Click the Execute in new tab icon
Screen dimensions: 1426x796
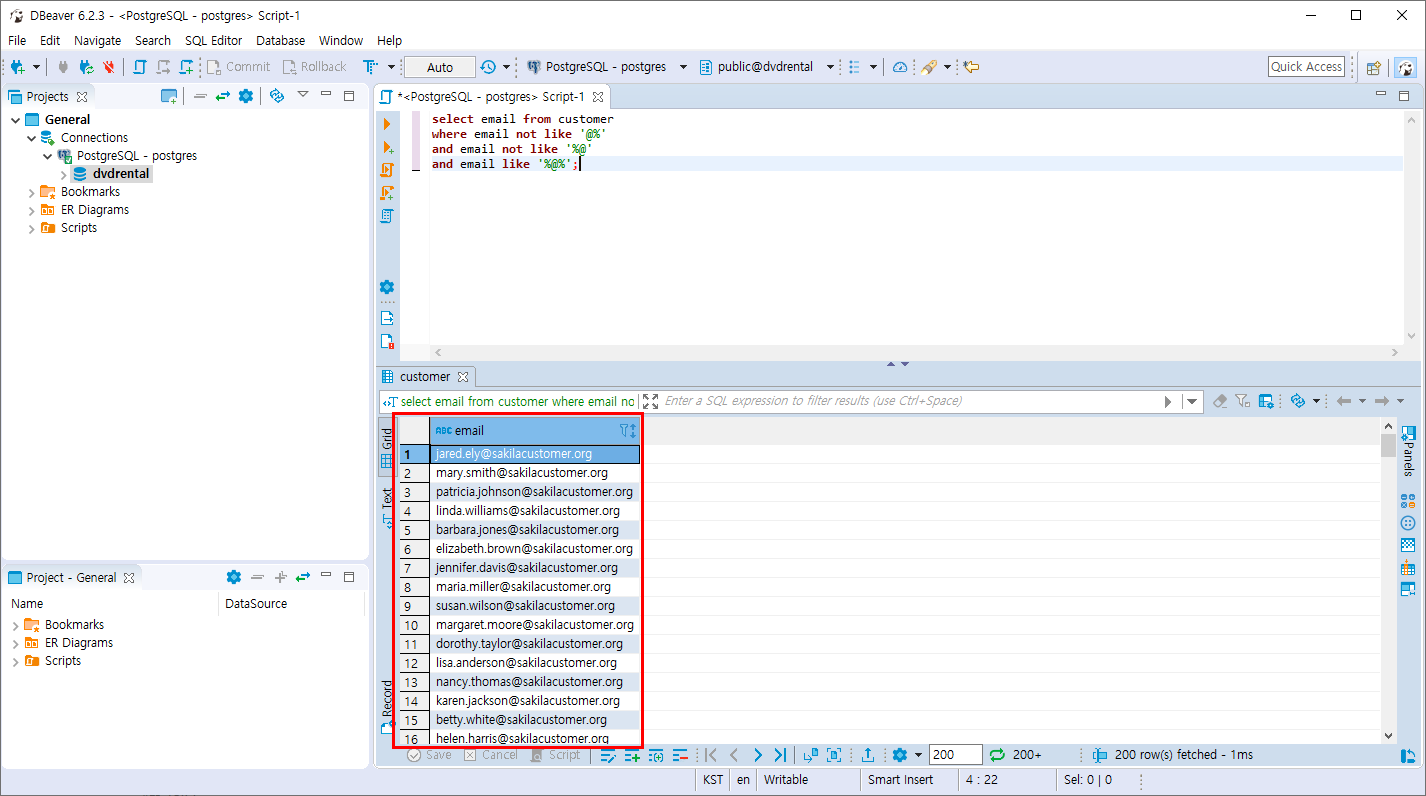(x=387, y=147)
